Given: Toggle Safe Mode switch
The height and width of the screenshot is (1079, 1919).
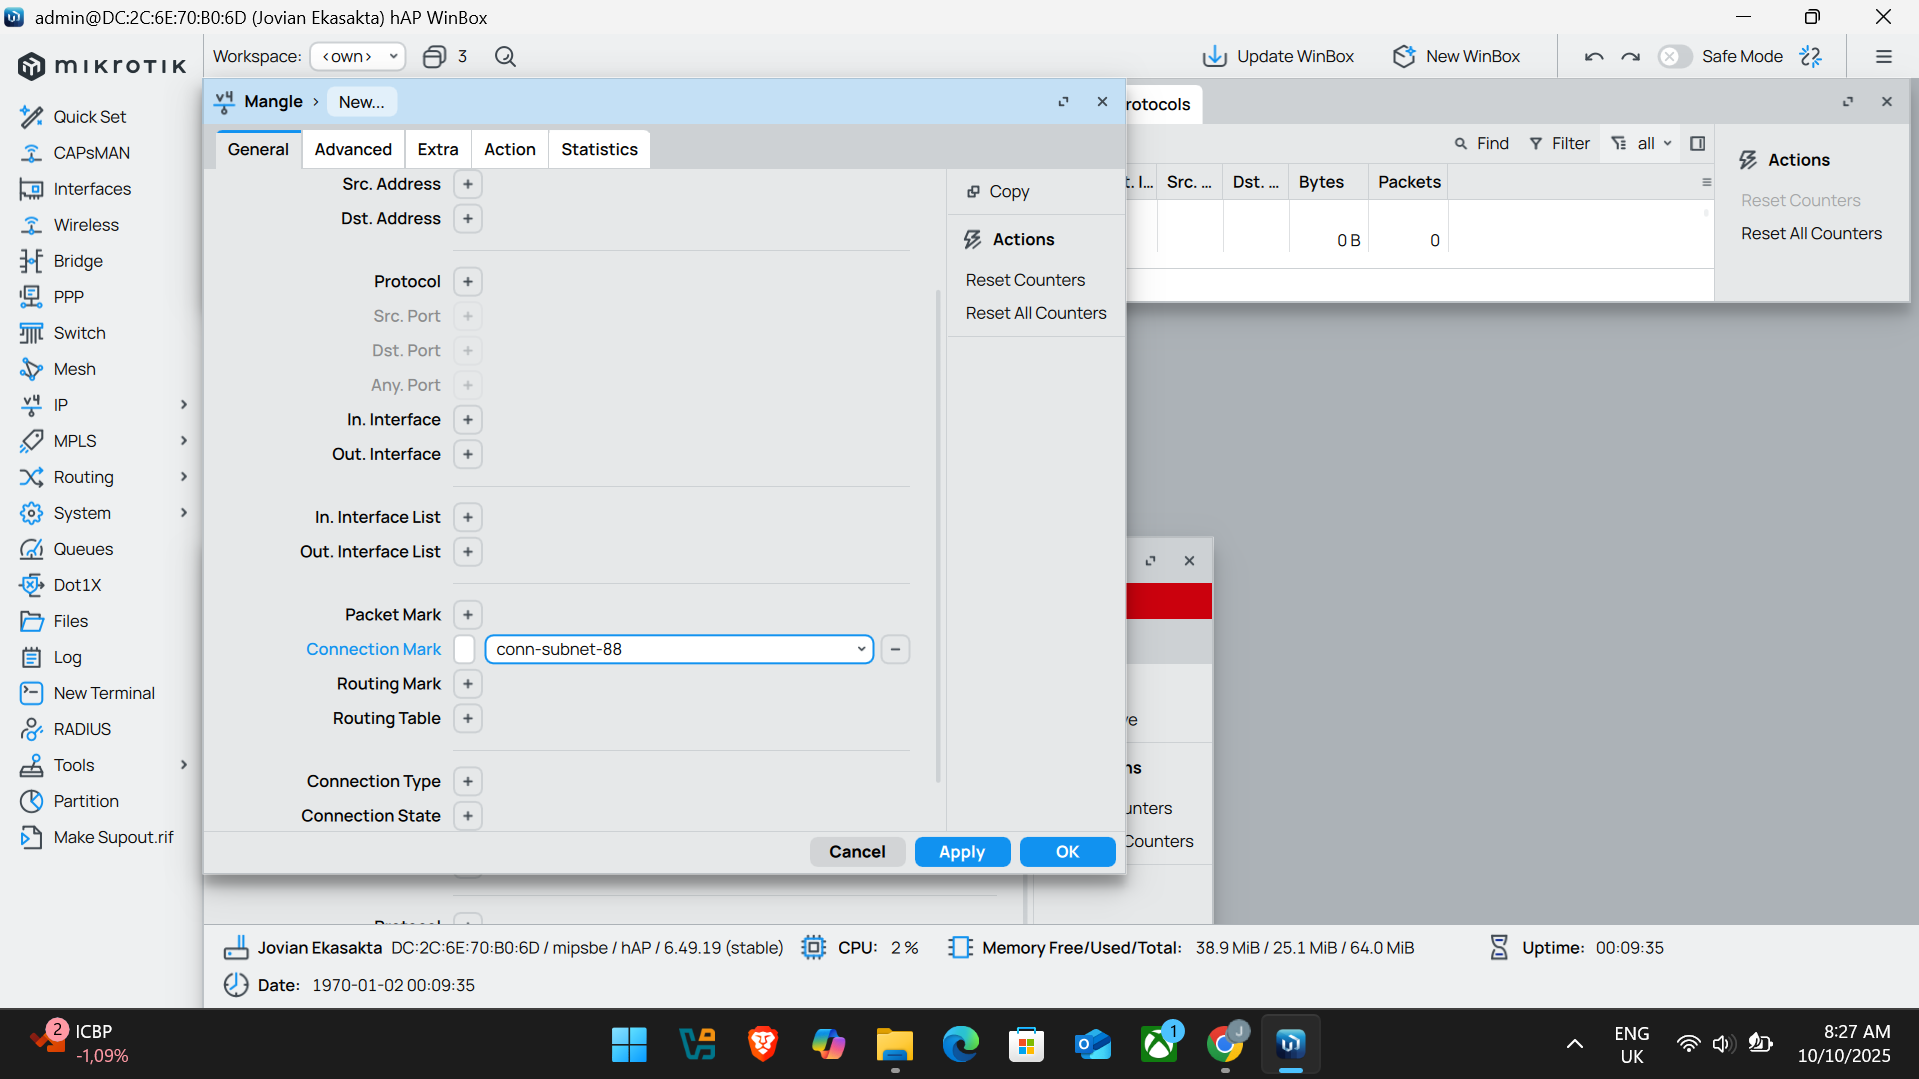Looking at the screenshot, I should [x=1674, y=56].
